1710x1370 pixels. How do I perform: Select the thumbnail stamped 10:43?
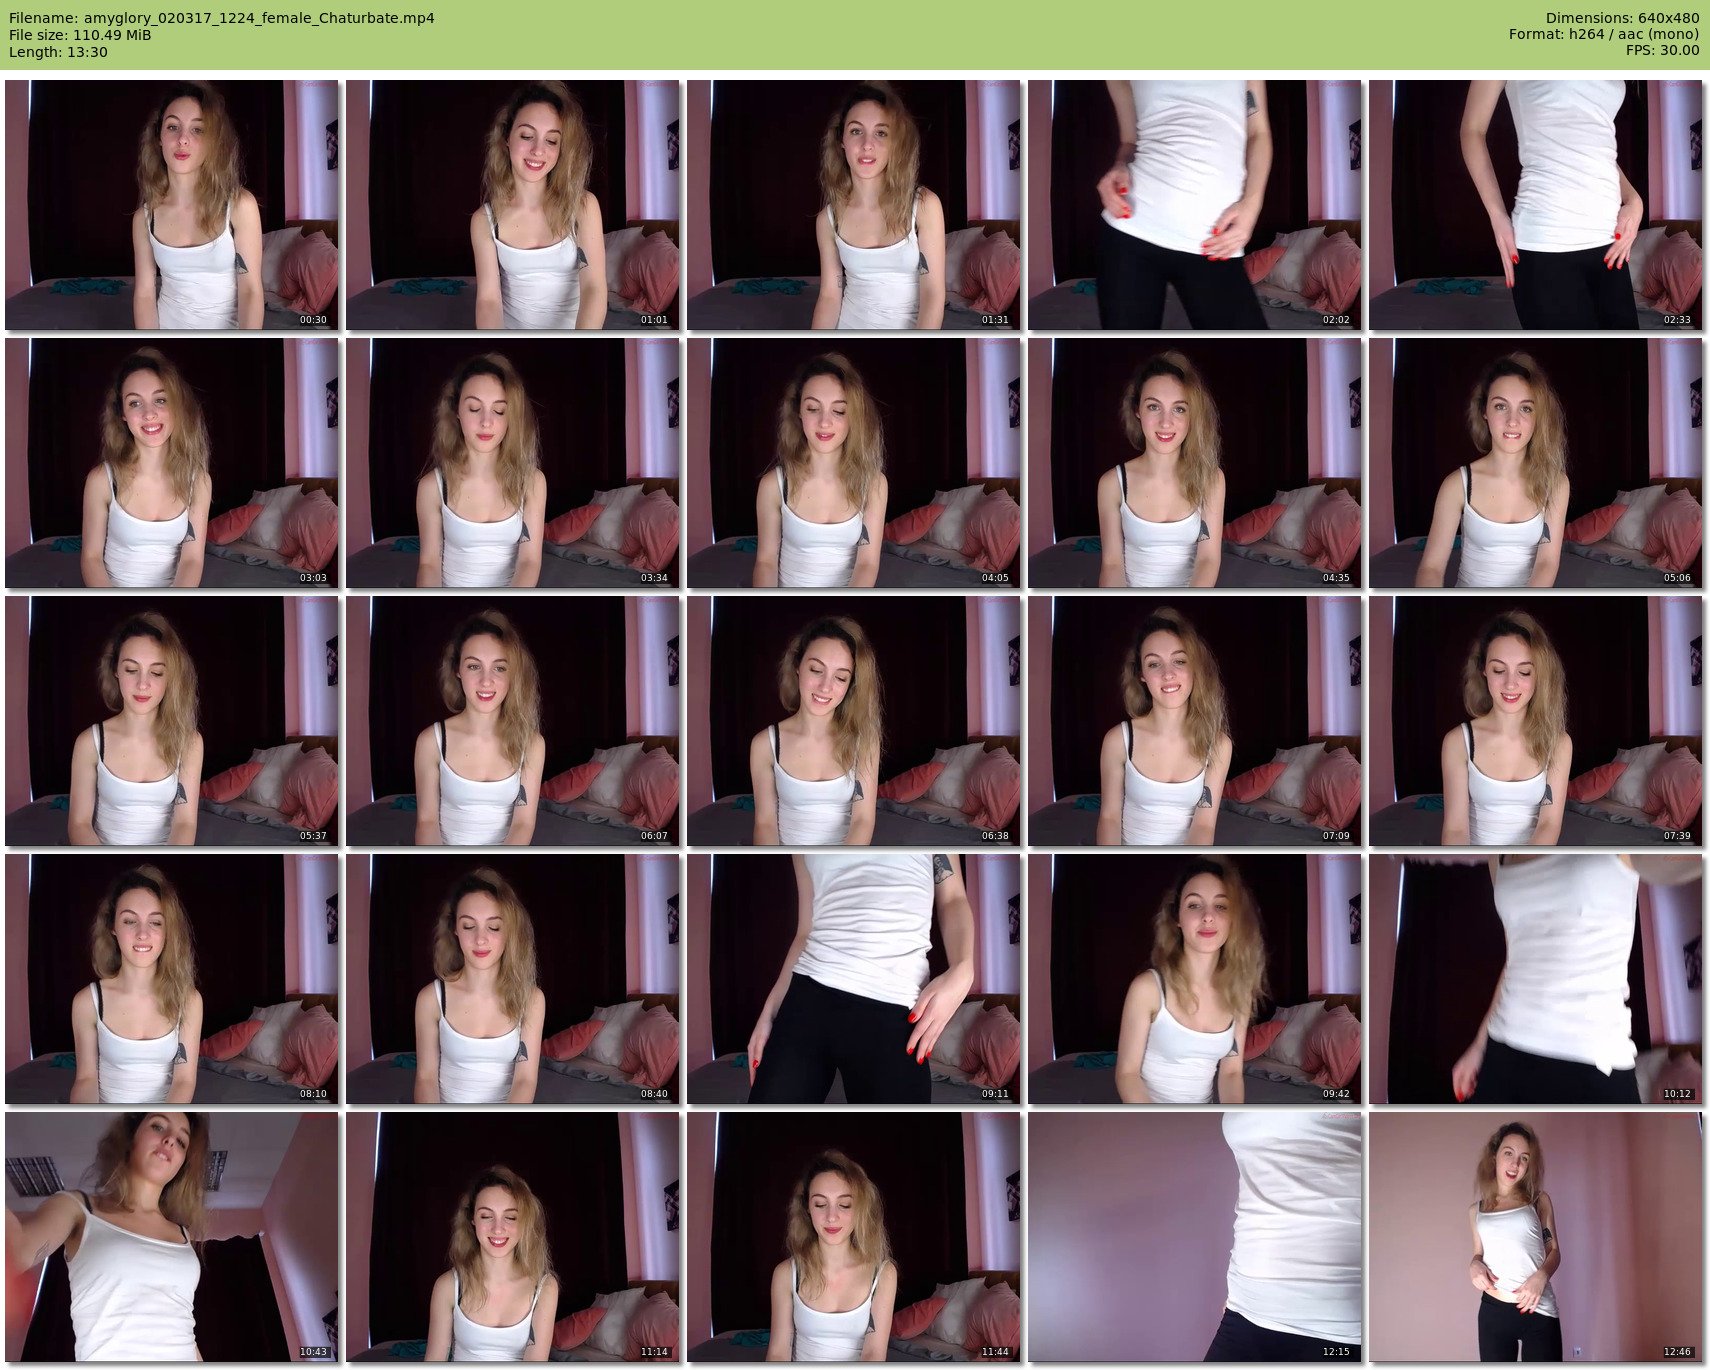click(172, 1237)
